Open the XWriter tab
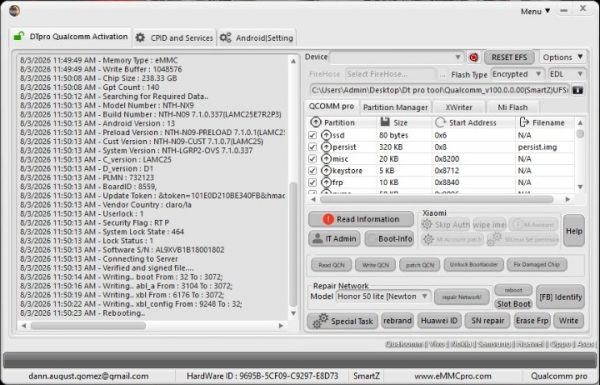 click(459, 108)
